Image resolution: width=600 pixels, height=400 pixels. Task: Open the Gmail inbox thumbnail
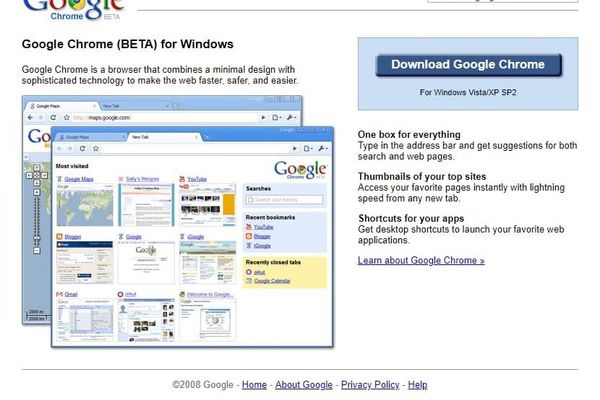pyautogui.click(x=85, y=320)
